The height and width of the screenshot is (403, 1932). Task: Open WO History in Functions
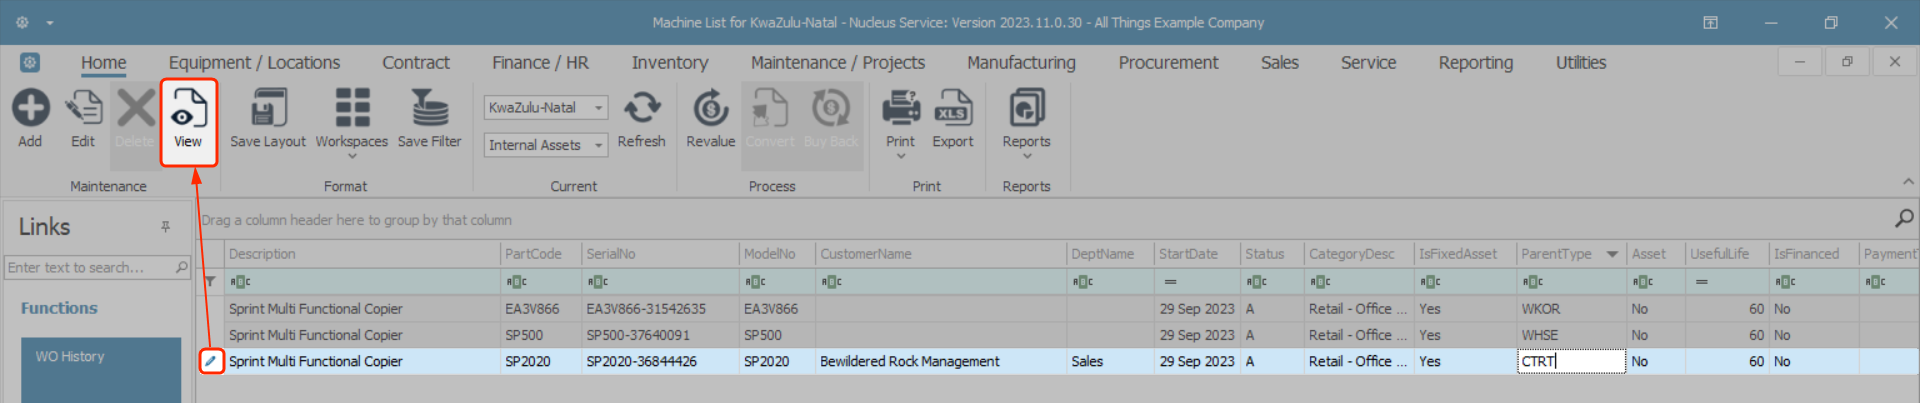[70, 356]
